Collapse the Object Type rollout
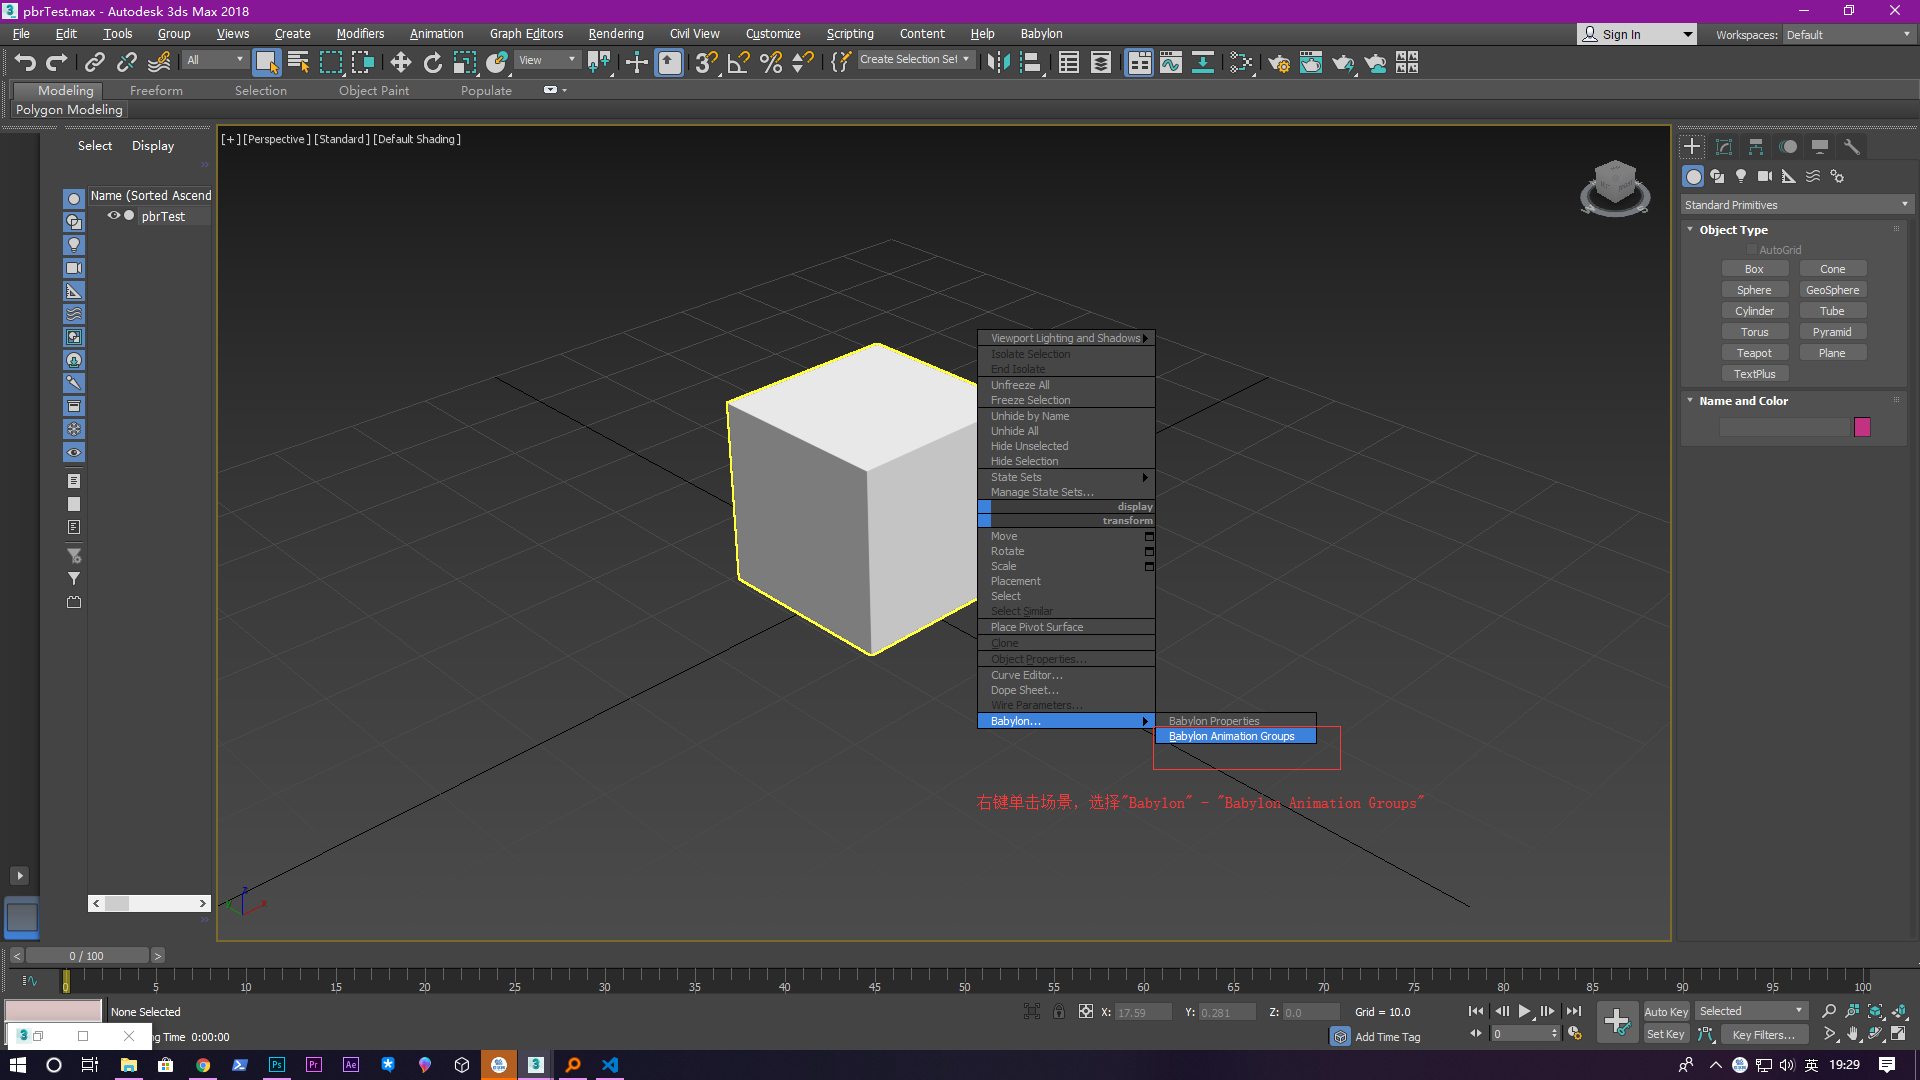Screen dimensions: 1920x1080 pyautogui.click(x=1733, y=230)
